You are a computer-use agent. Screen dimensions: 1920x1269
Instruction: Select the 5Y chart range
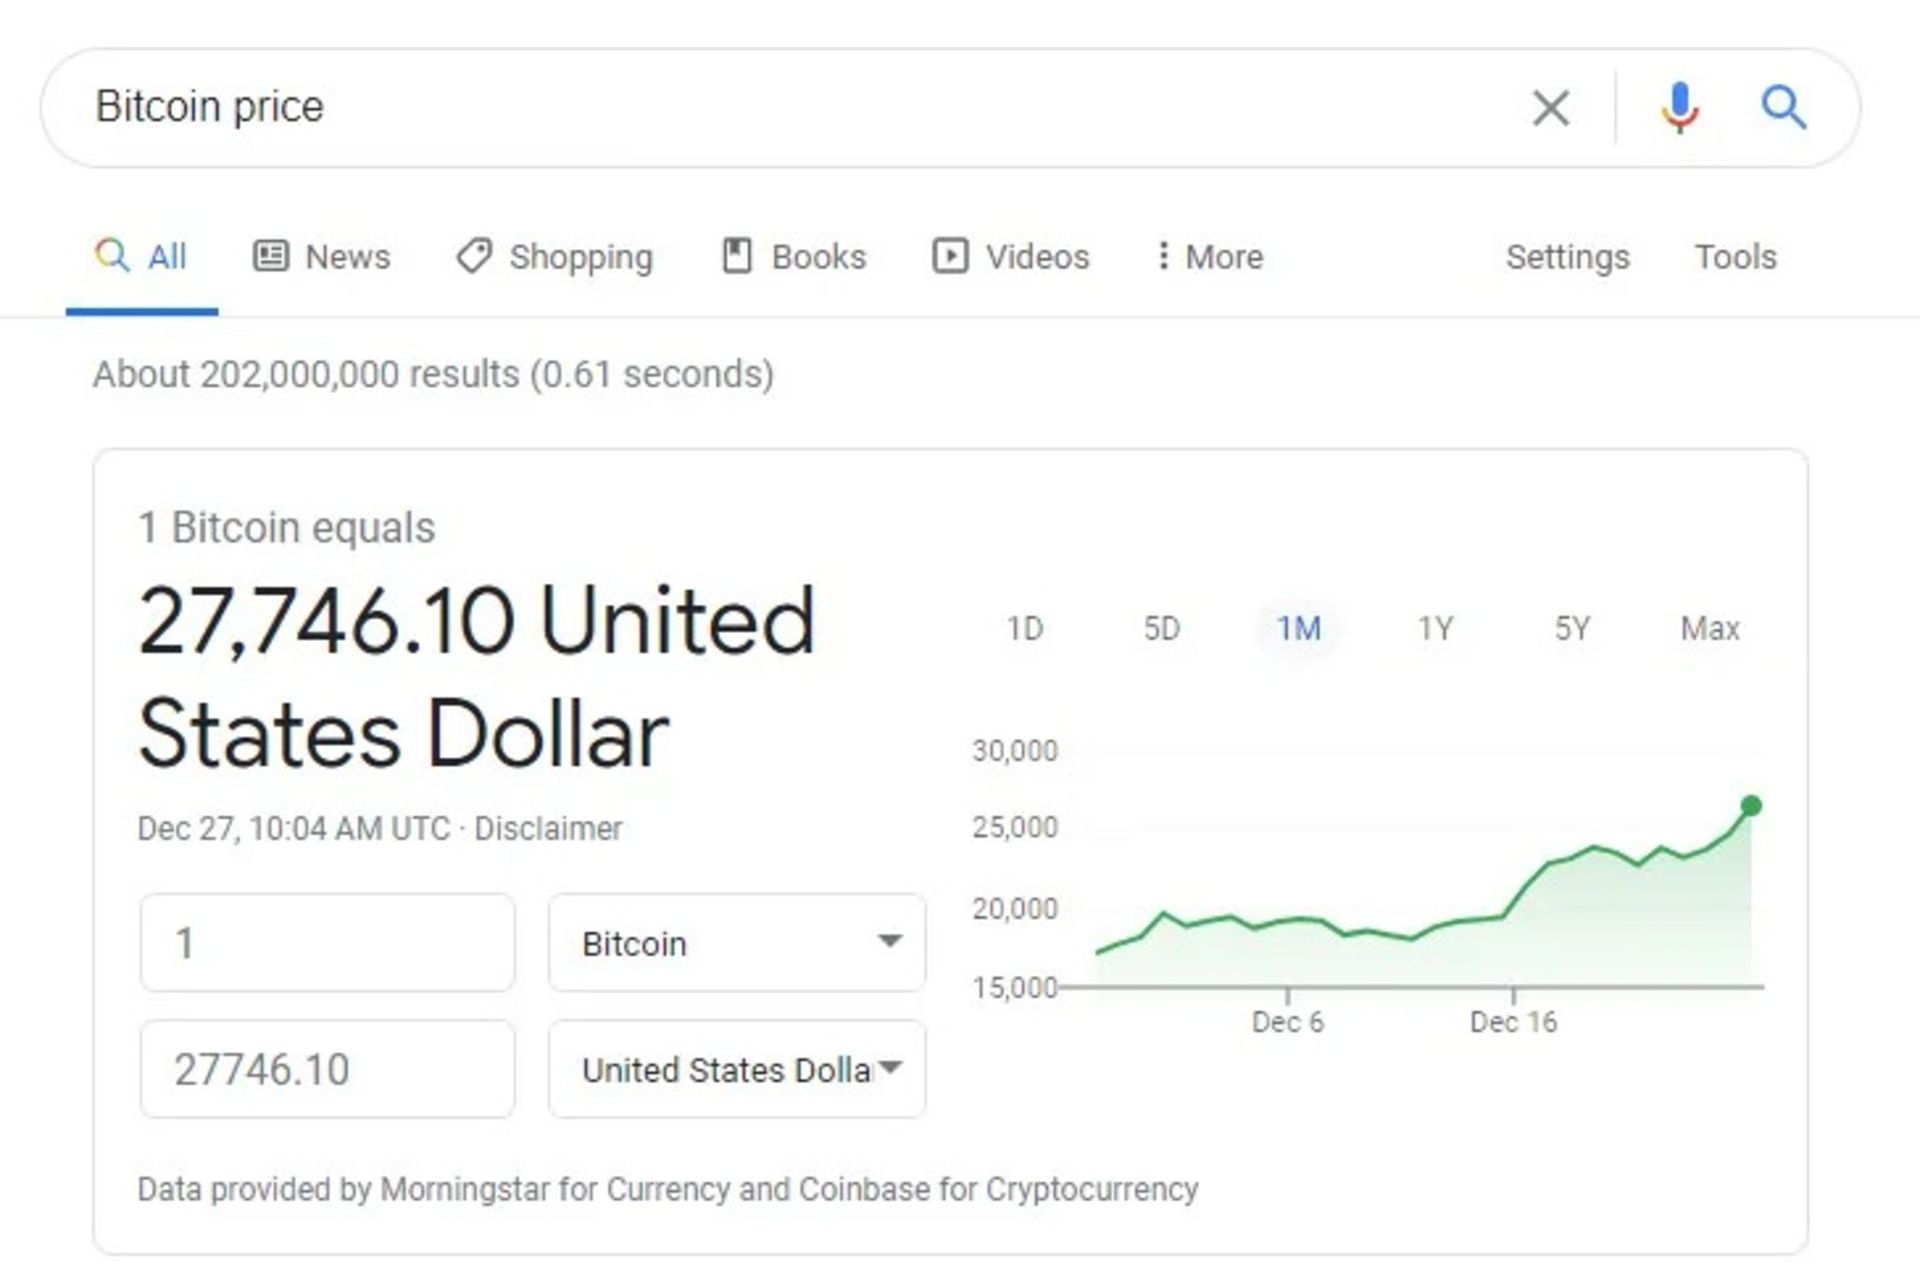pyautogui.click(x=1570, y=628)
